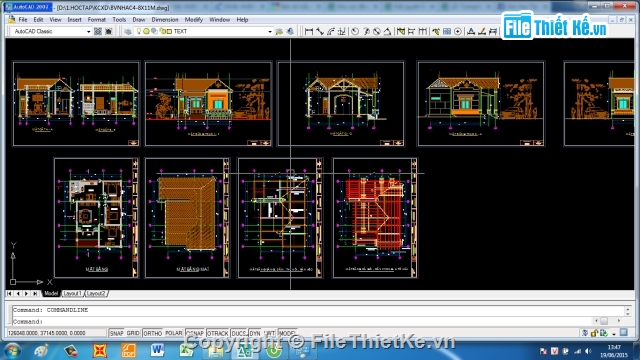This screenshot has height=360, width=640.
Task: Click the command window vertical scrollbar
Action: 628,311
